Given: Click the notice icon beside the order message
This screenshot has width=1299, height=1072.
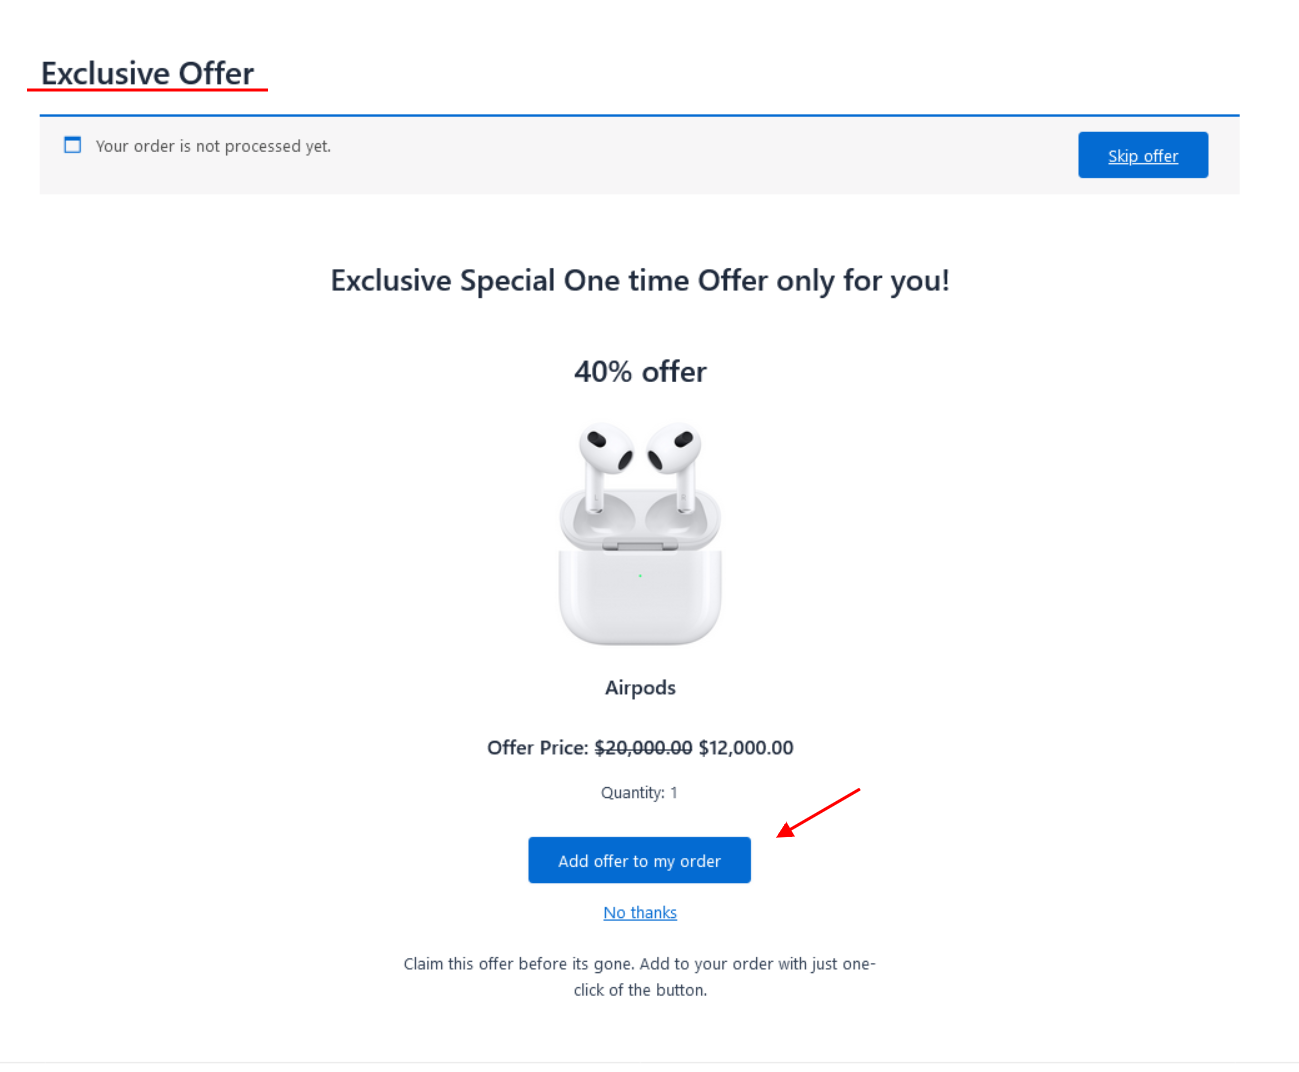Looking at the screenshot, I should (72, 145).
